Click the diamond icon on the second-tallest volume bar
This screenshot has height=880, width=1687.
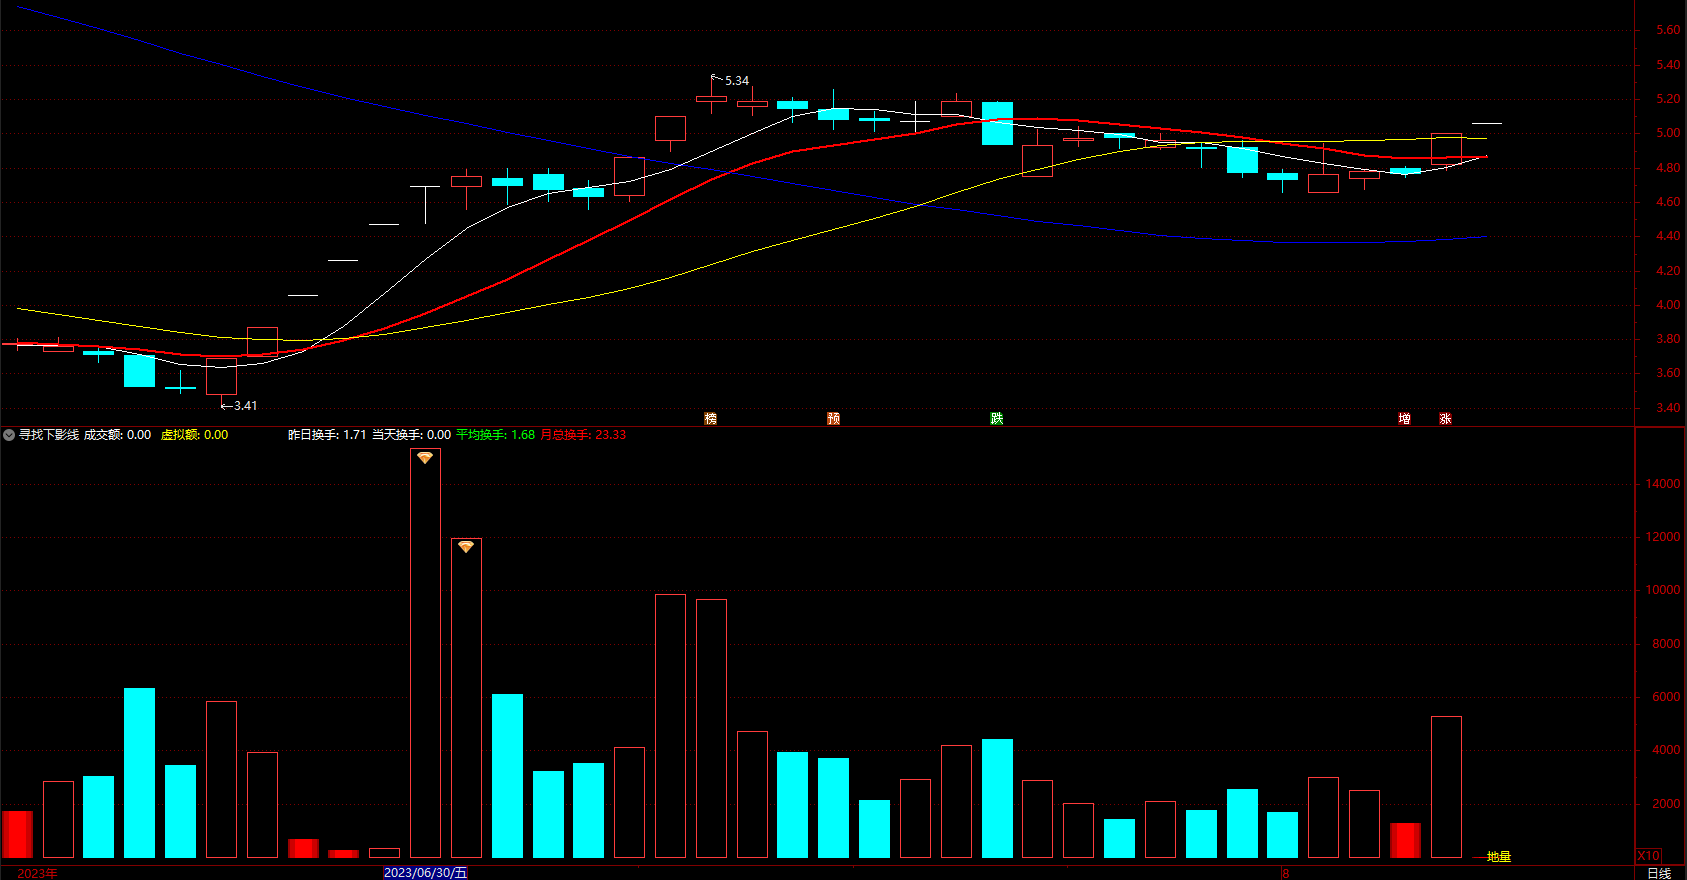point(466,547)
